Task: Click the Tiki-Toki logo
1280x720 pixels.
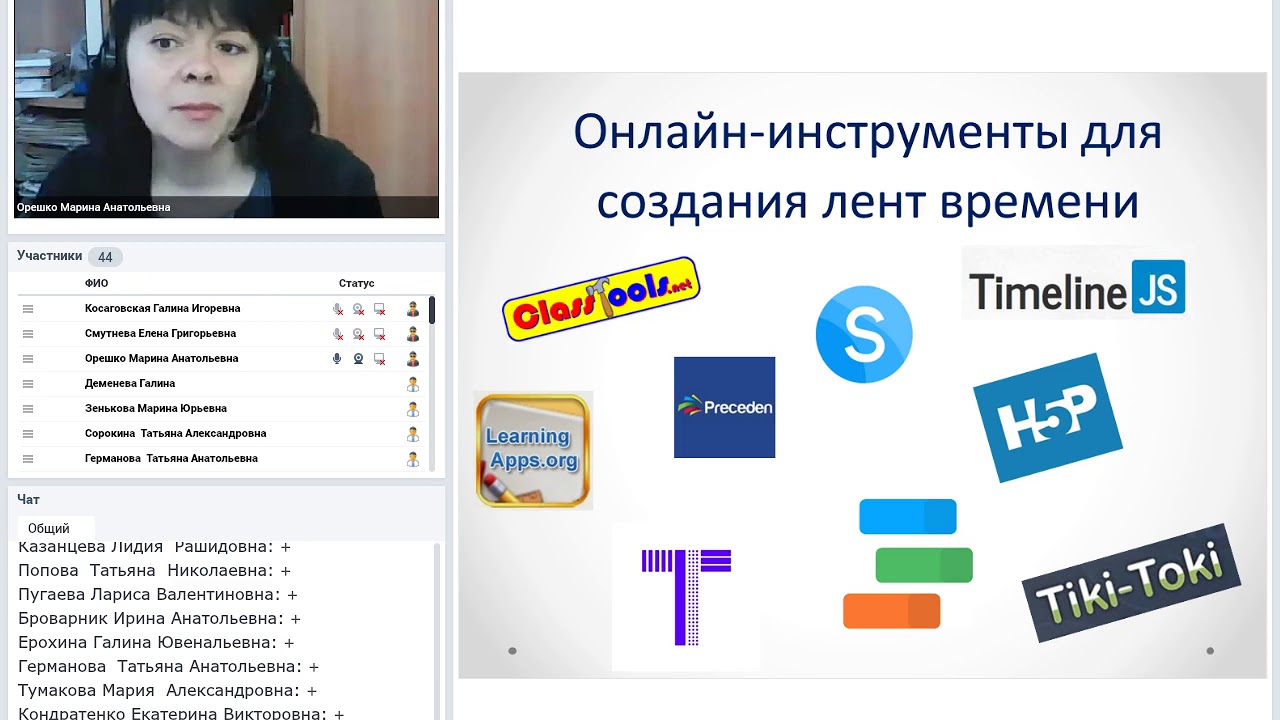Action: [1131, 582]
